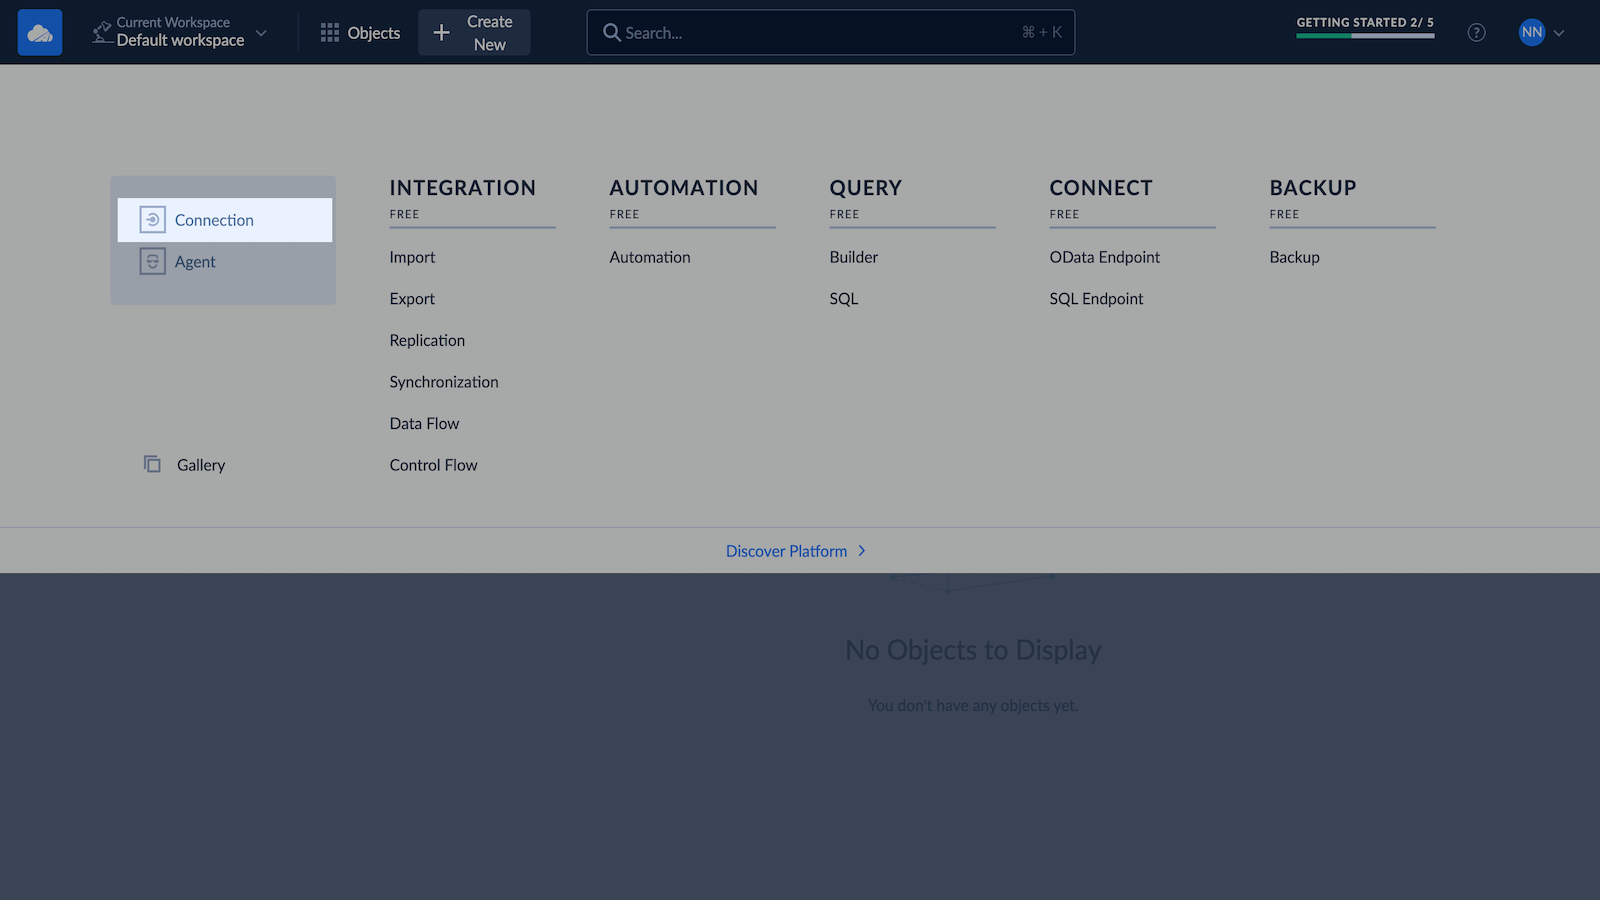Click the Objects grid icon

click(x=330, y=33)
